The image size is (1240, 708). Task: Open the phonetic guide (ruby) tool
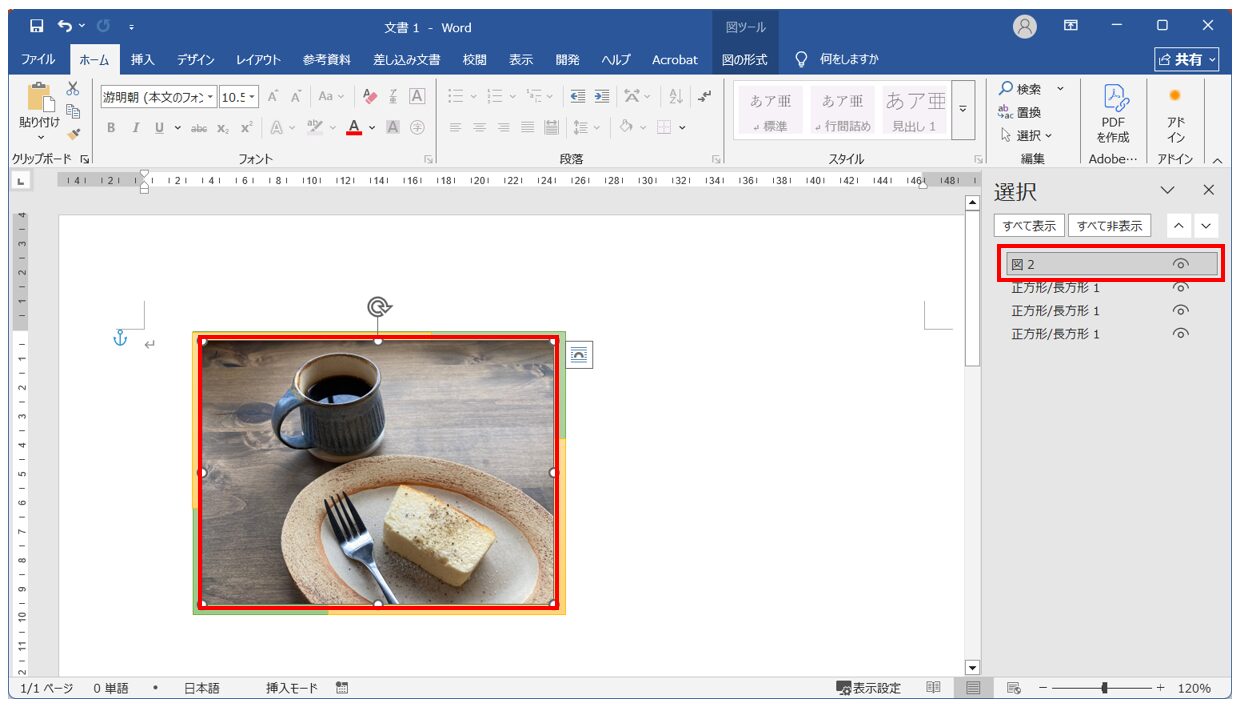coord(394,97)
